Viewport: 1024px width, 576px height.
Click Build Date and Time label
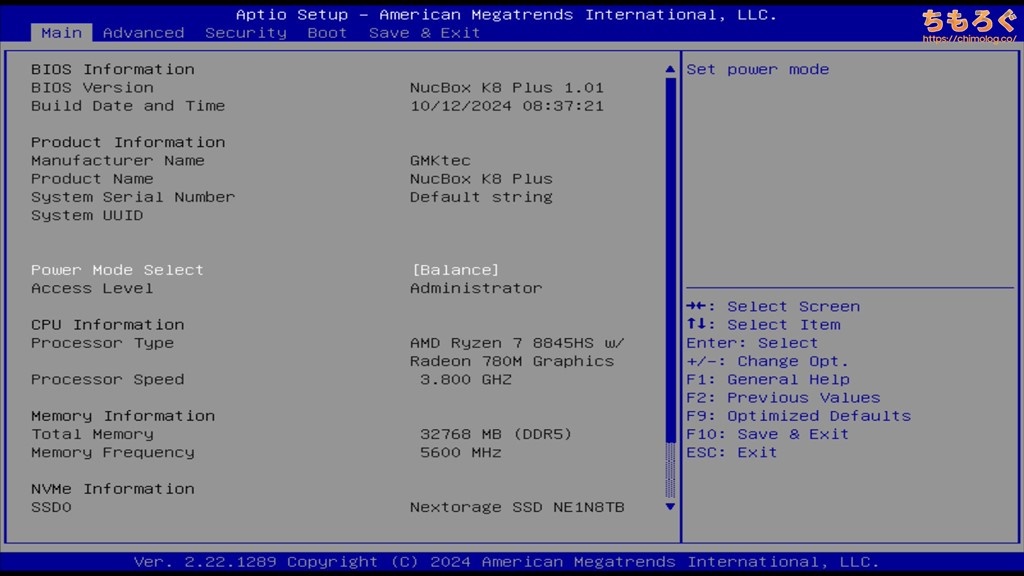point(128,106)
